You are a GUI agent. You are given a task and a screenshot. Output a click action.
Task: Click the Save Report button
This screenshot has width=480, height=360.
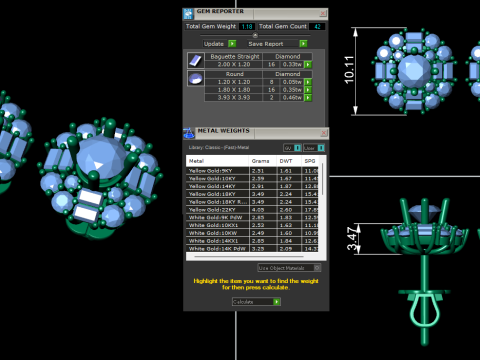[x=277, y=44]
